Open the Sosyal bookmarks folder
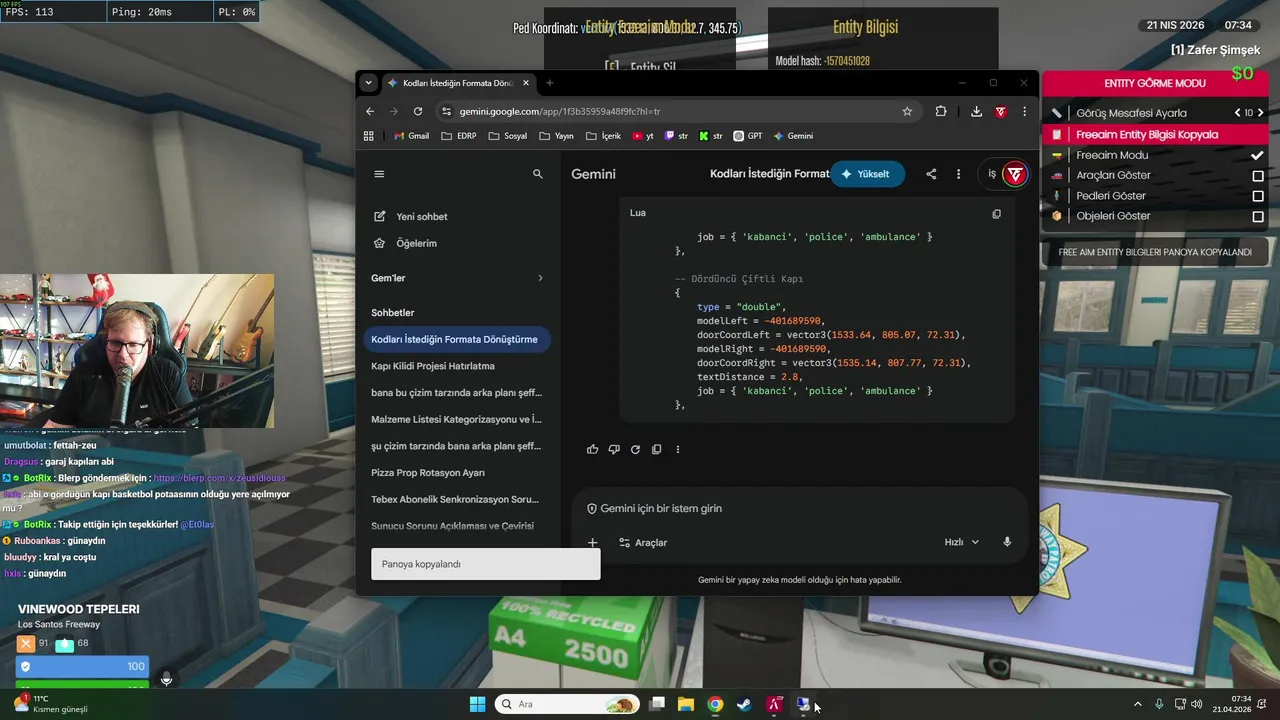This screenshot has height=720, width=1280. (507, 136)
